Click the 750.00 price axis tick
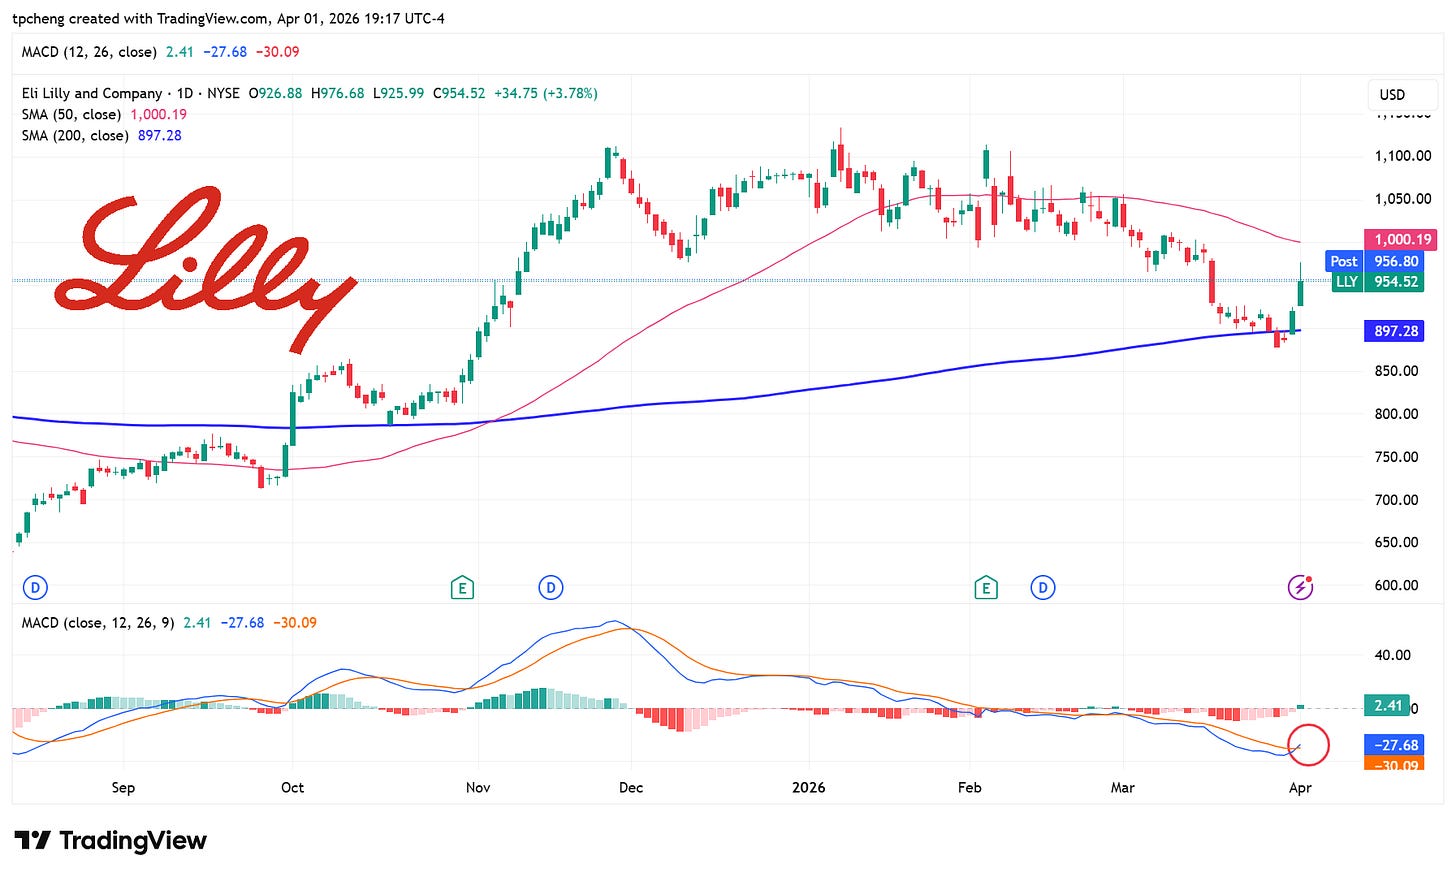 [1396, 457]
